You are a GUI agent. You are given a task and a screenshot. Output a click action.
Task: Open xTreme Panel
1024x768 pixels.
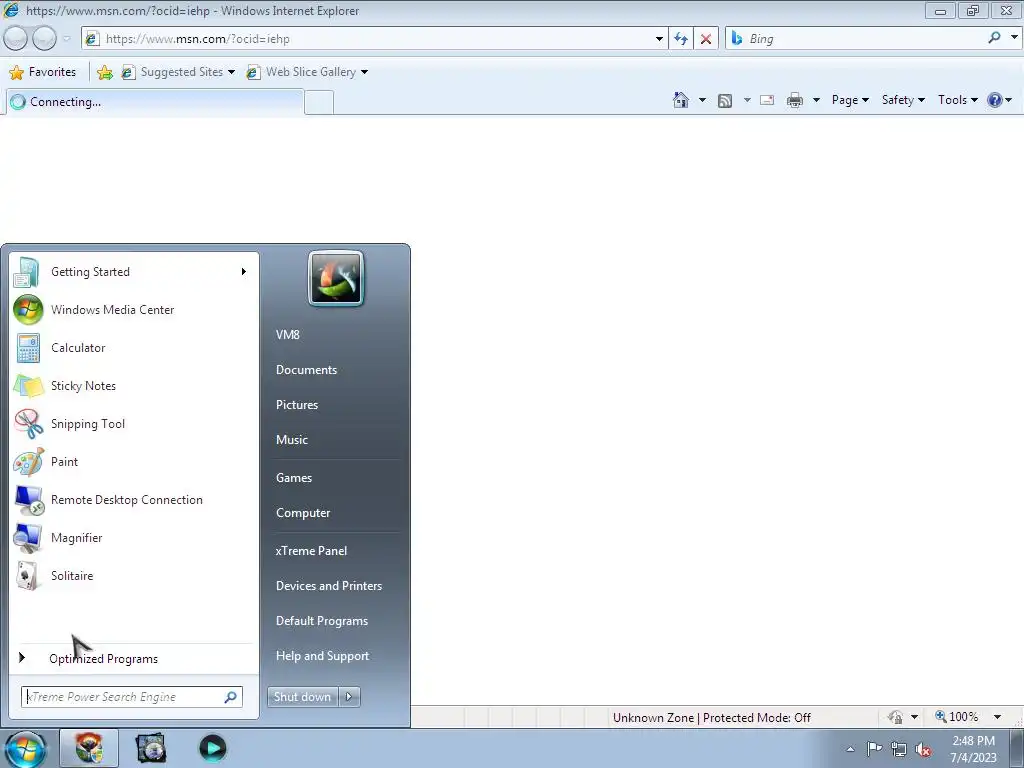point(311,551)
